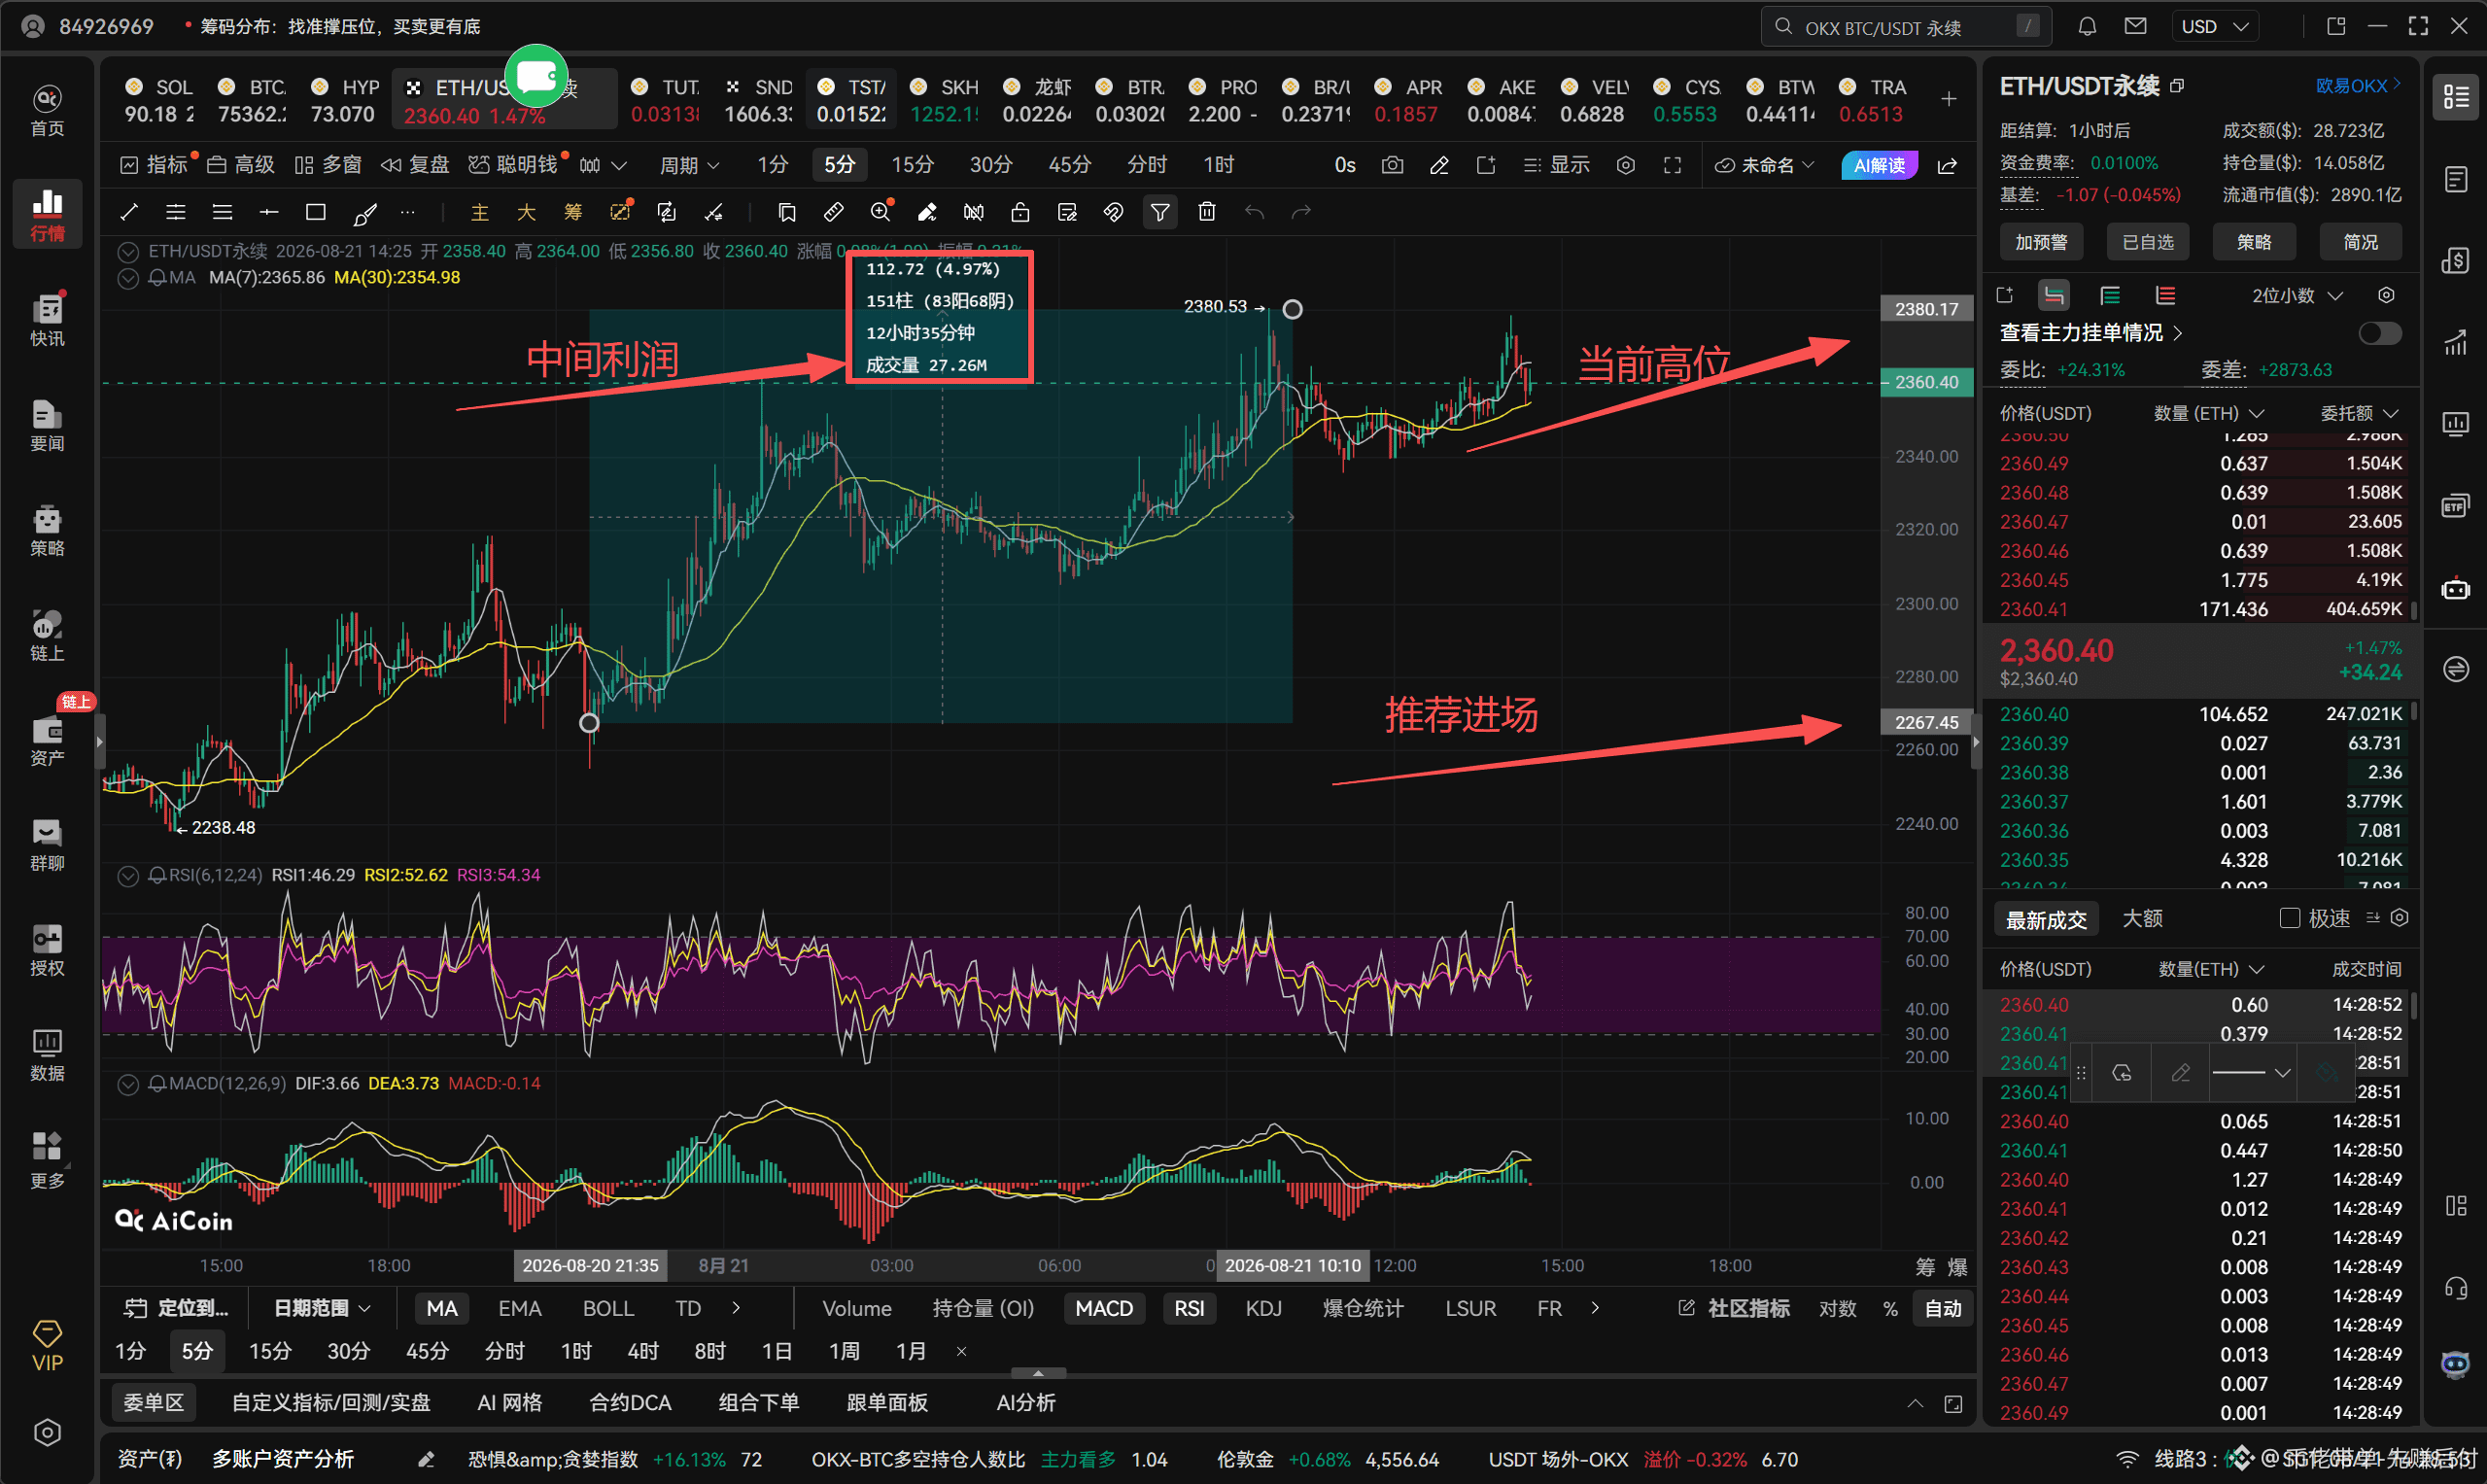Switch to the 大额 trades tab

click(2142, 918)
